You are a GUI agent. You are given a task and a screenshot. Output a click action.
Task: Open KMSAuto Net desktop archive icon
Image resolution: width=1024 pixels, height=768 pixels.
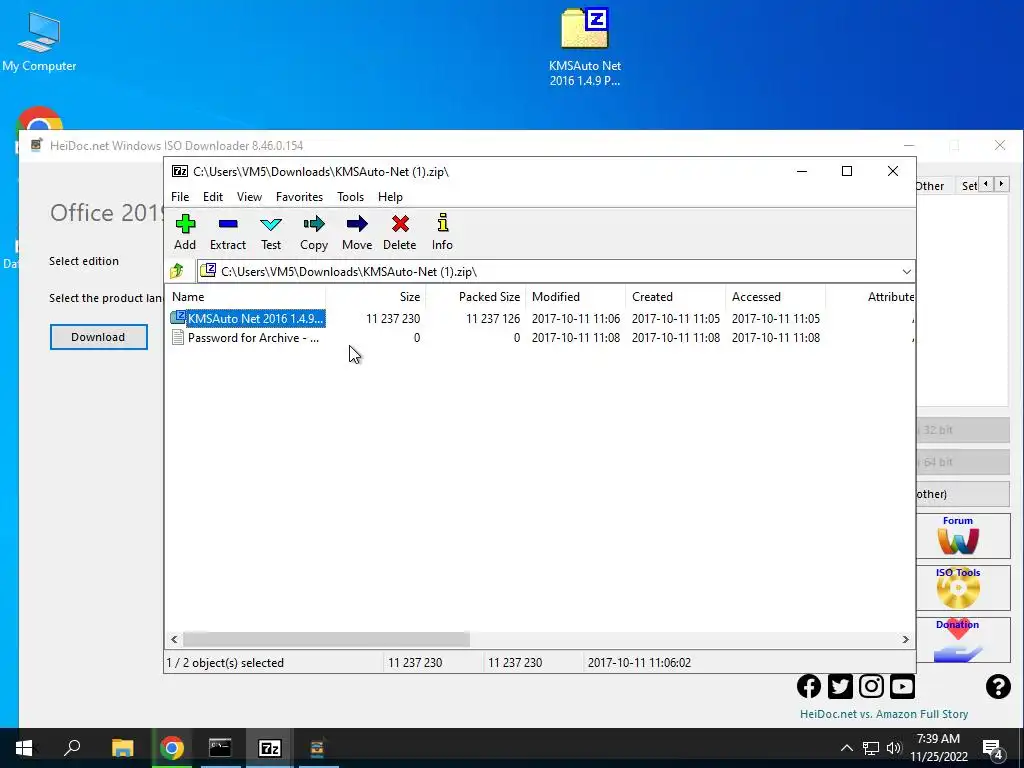tap(584, 47)
